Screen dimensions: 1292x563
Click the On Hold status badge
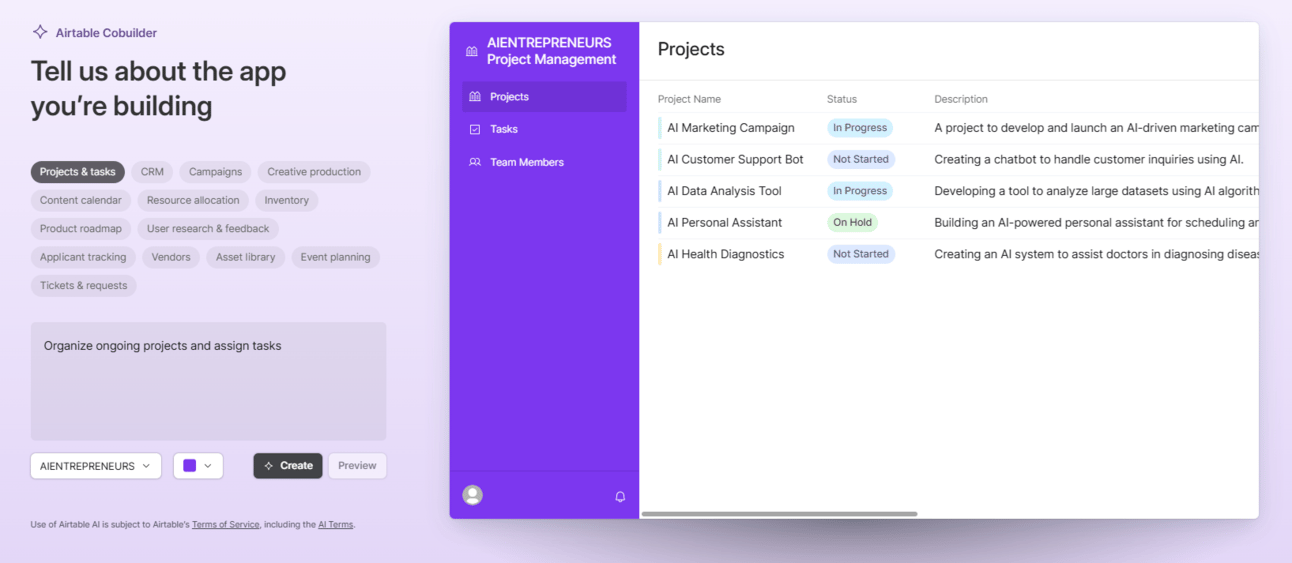click(852, 222)
